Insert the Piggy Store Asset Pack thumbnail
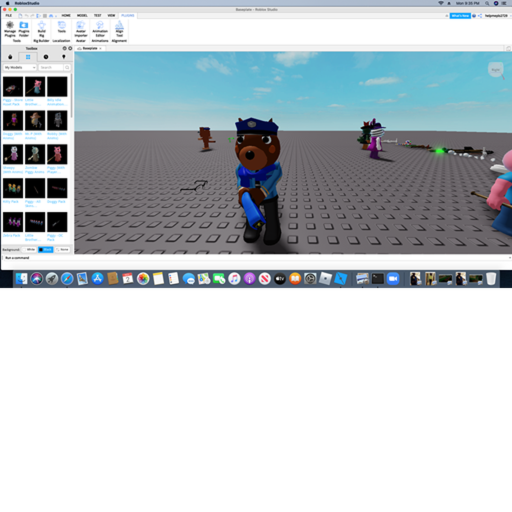 click(13, 87)
